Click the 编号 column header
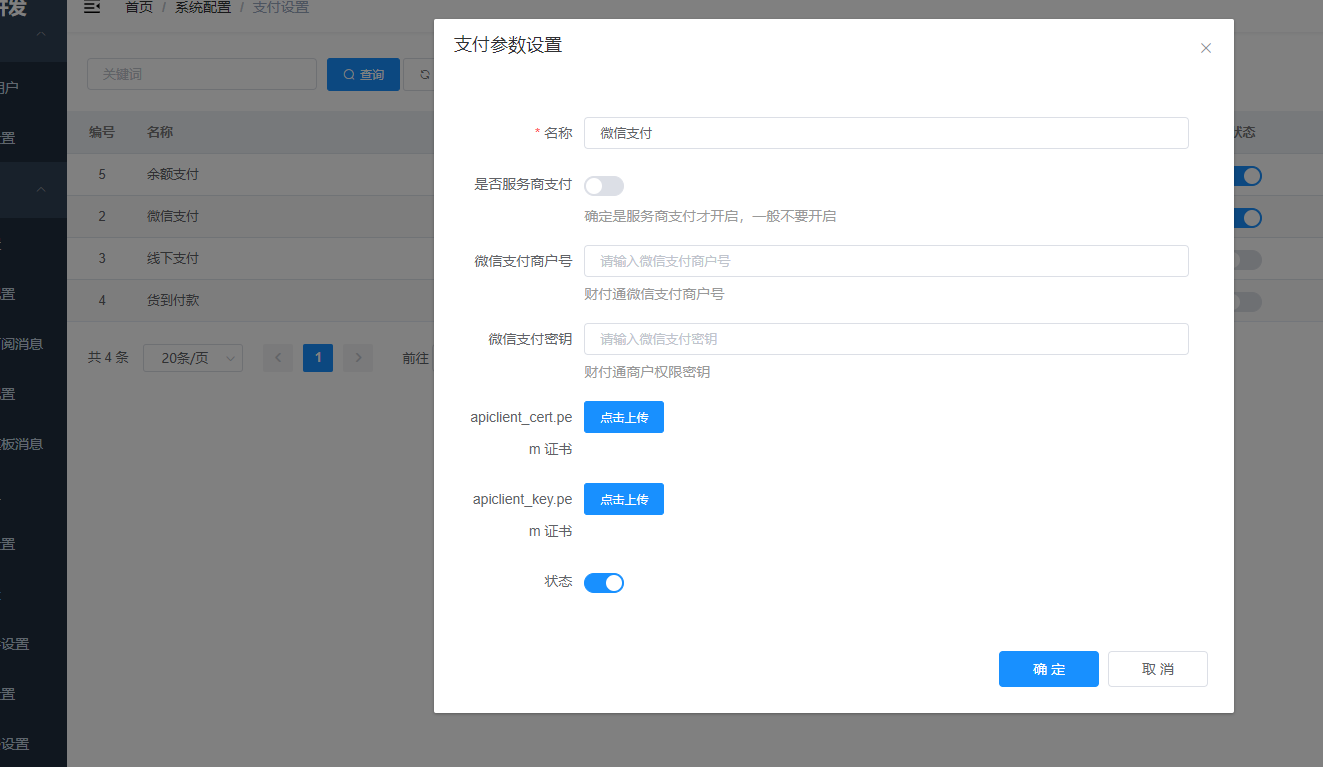 tap(102, 132)
